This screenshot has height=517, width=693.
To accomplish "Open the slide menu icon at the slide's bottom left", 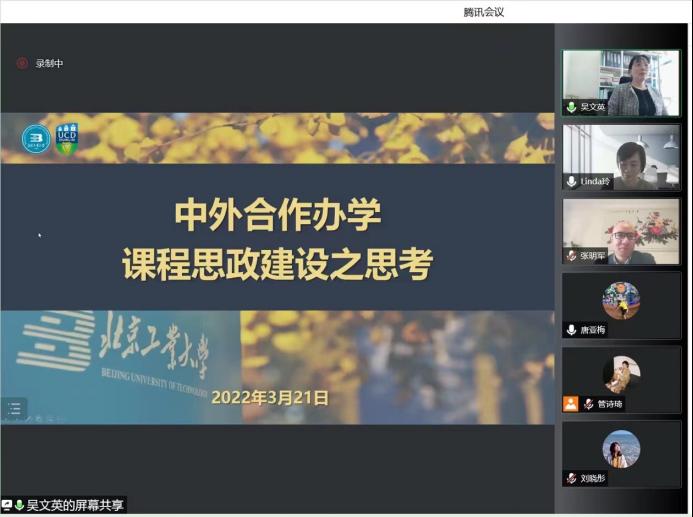I will tap(14, 408).
